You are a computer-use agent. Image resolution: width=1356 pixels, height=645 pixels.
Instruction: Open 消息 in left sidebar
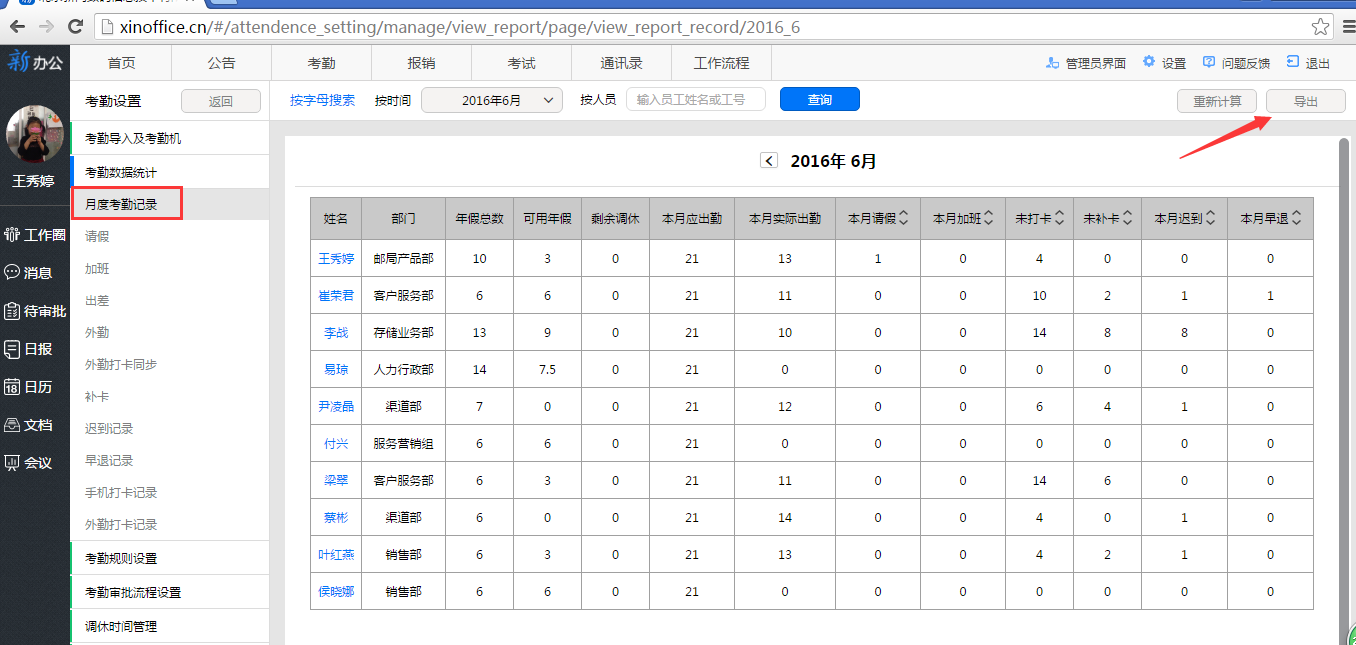point(29,272)
